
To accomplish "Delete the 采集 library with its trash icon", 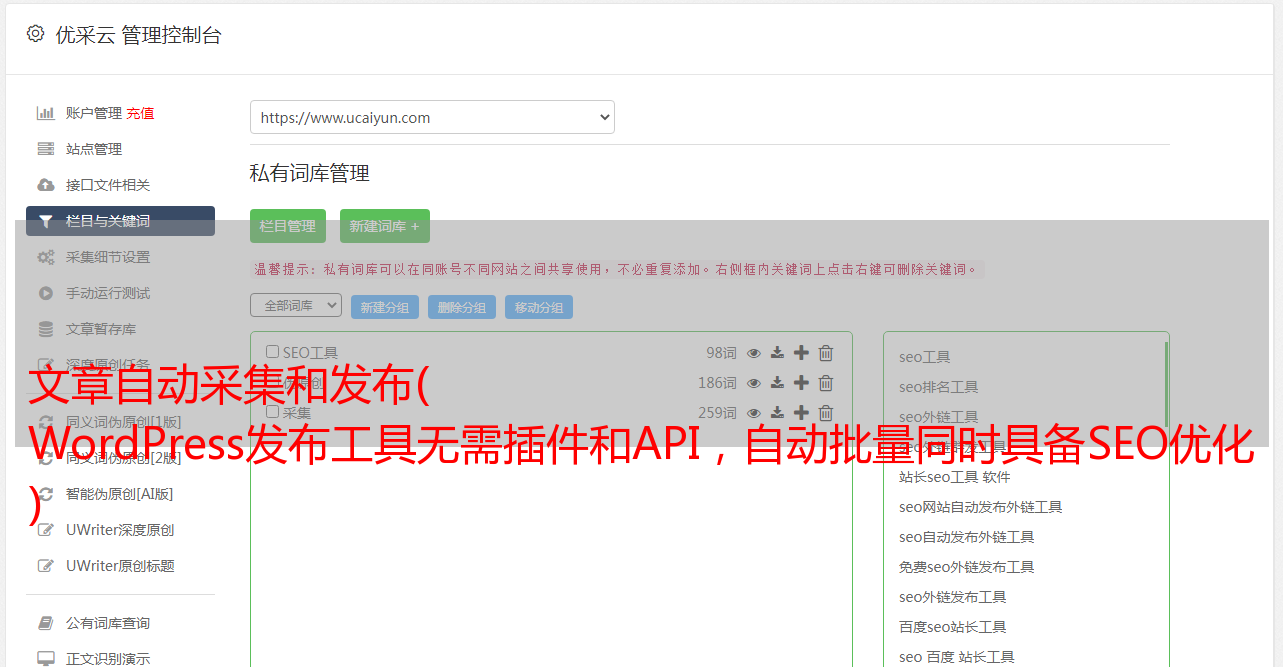I will point(826,413).
